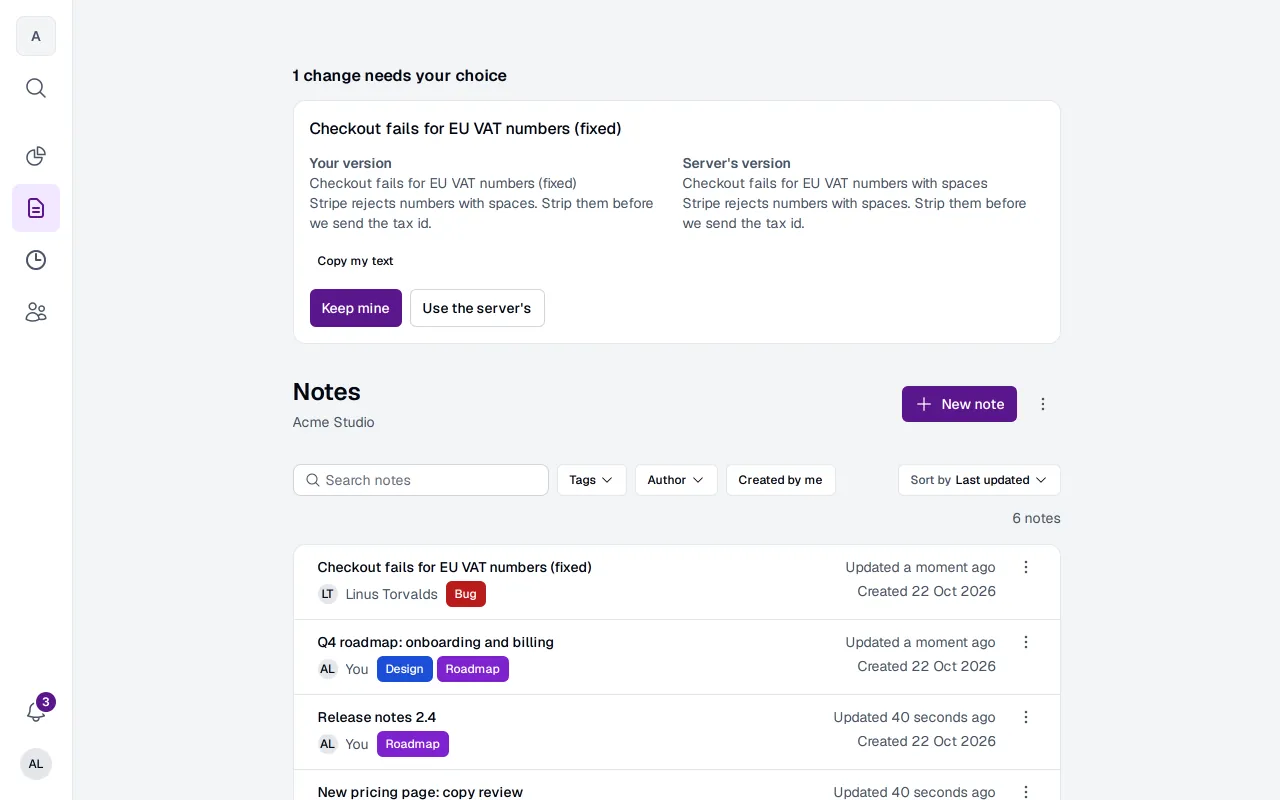Click the red Bug tag
The width and height of the screenshot is (1280, 800).
click(x=466, y=594)
